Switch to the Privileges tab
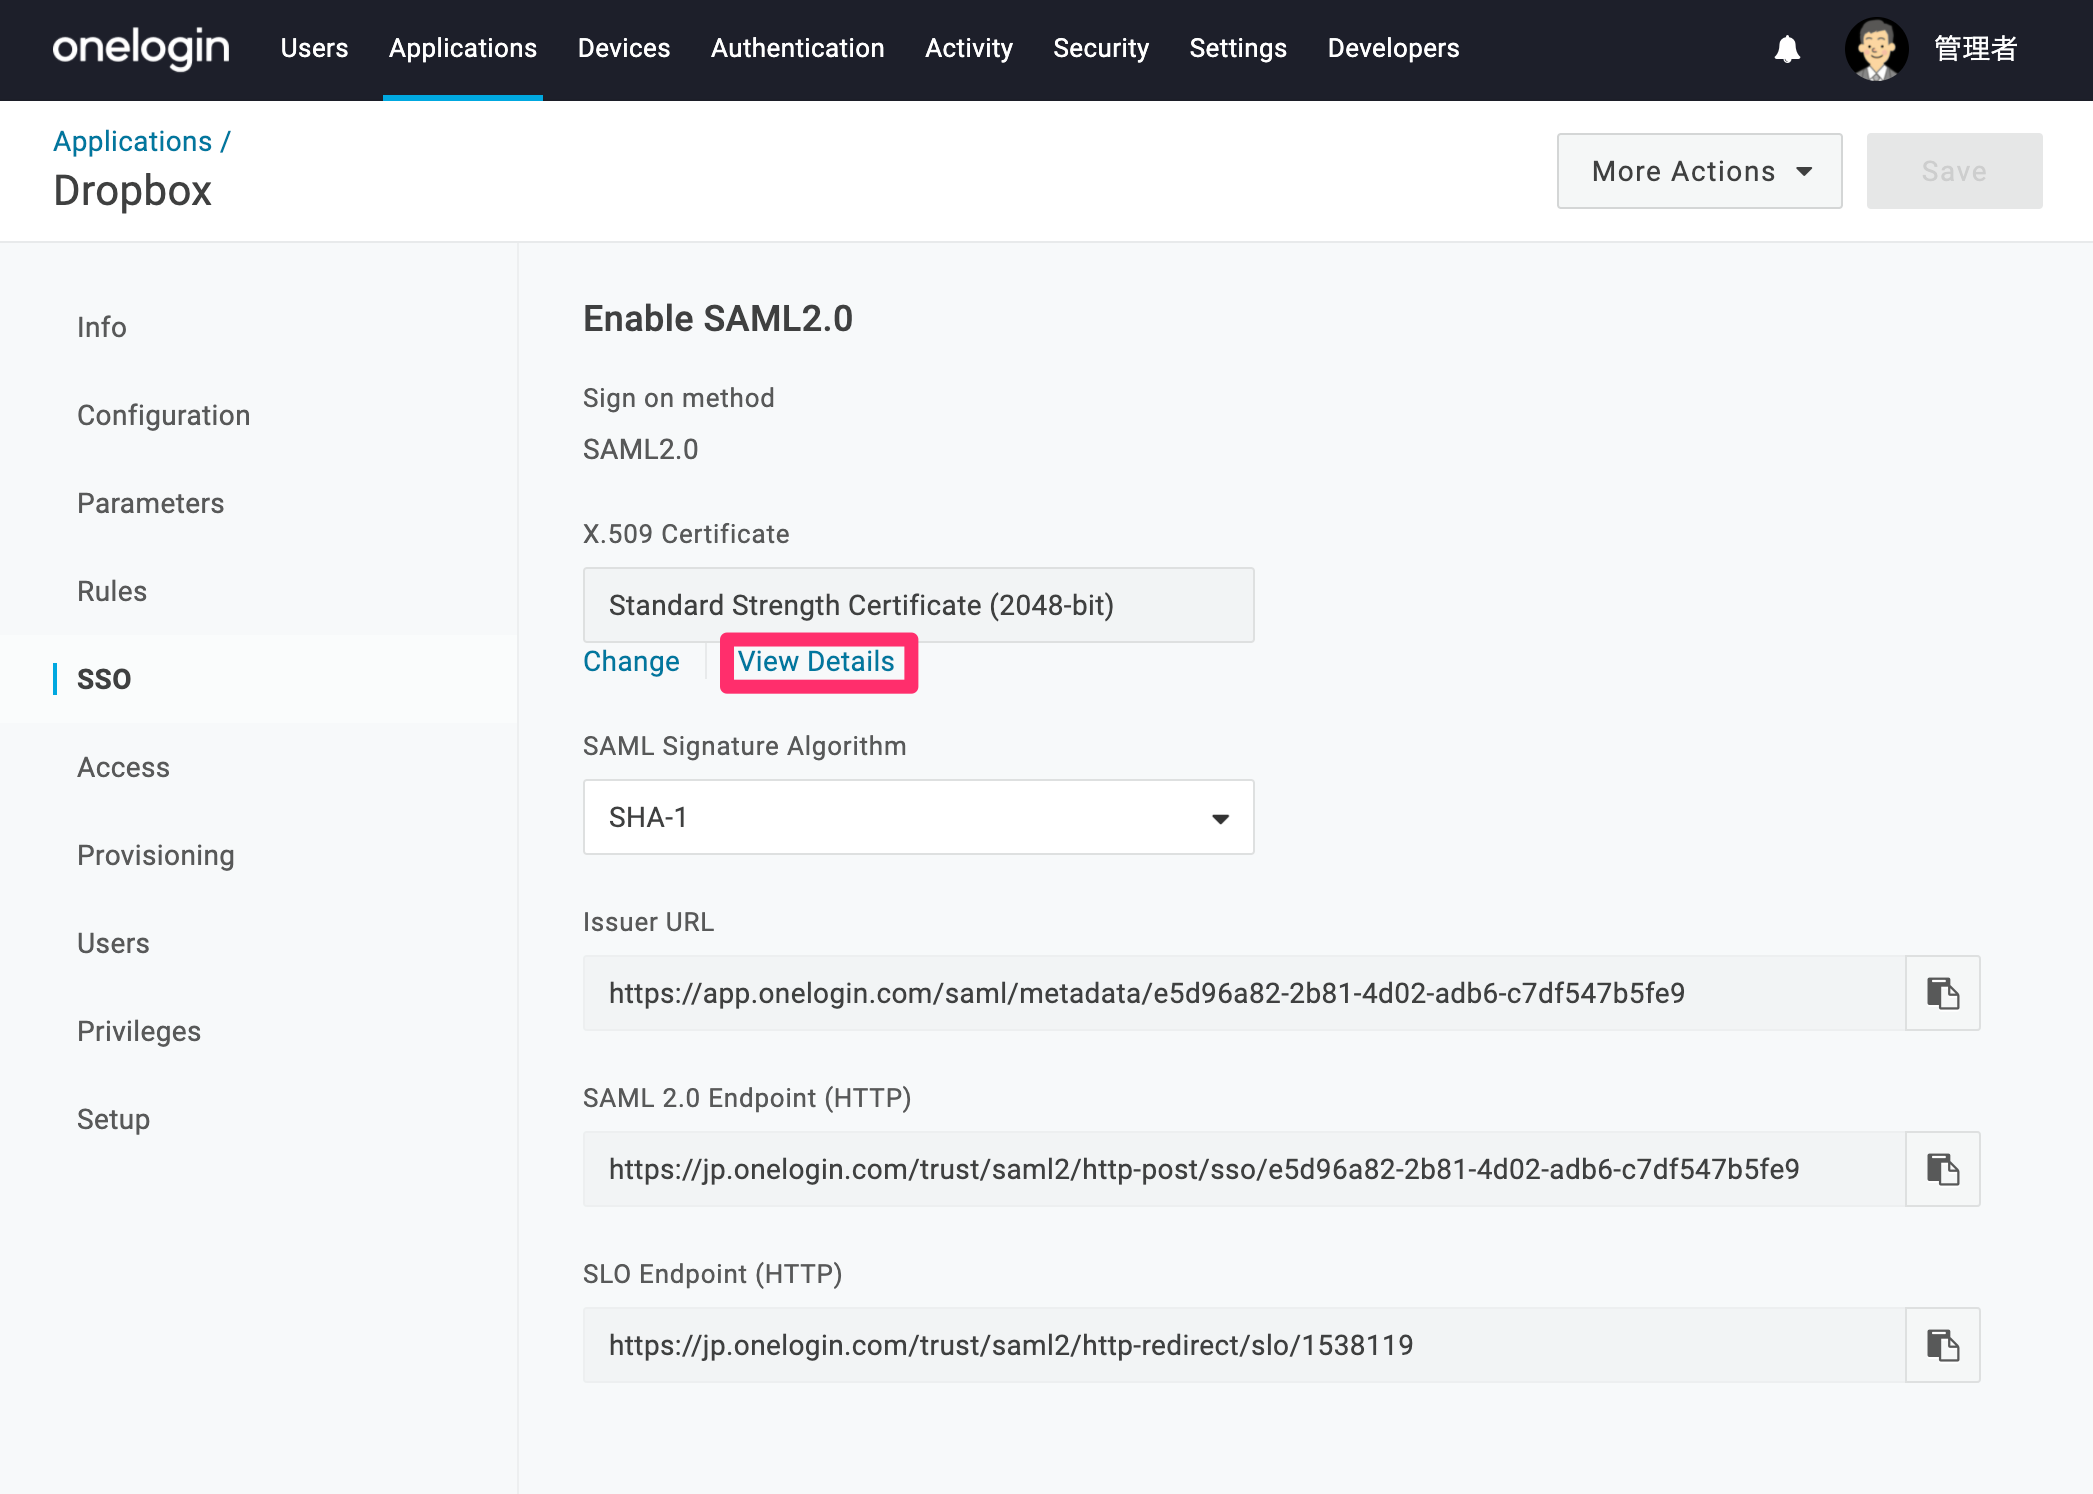This screenshot has height=1494, width=2093. pyautogui.click(x=139, y=1031)
